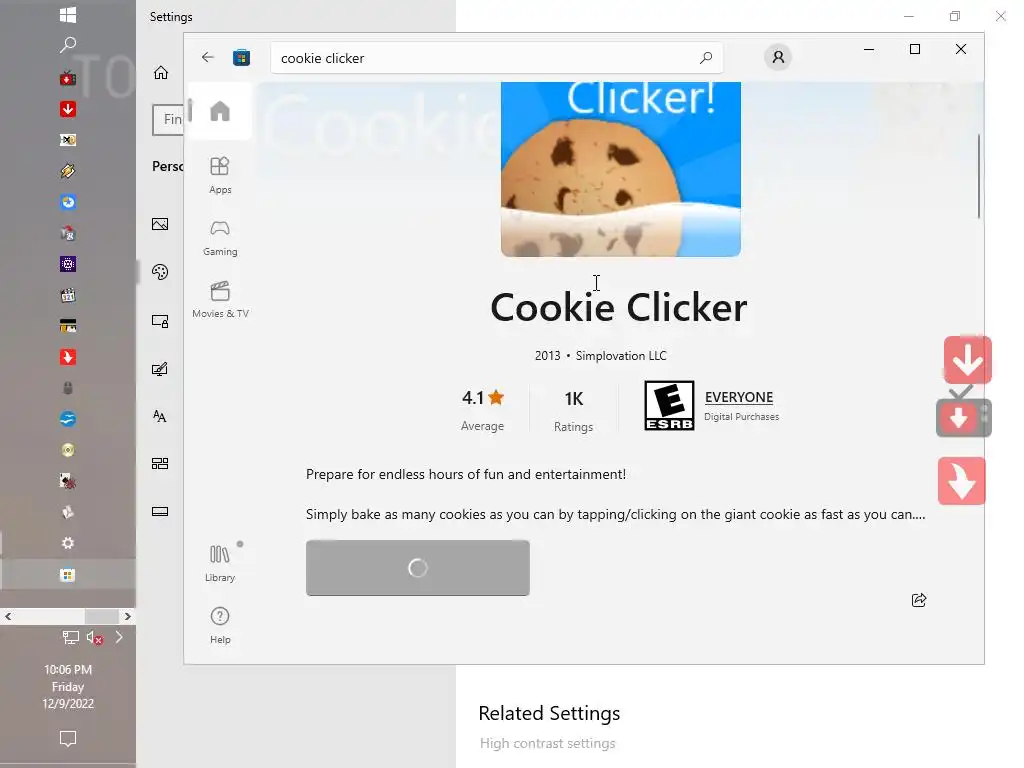Viewport: 1024px width, 768px height.
Task: Open the blue bird taskbar icon
Action: [x=68, y=419]
